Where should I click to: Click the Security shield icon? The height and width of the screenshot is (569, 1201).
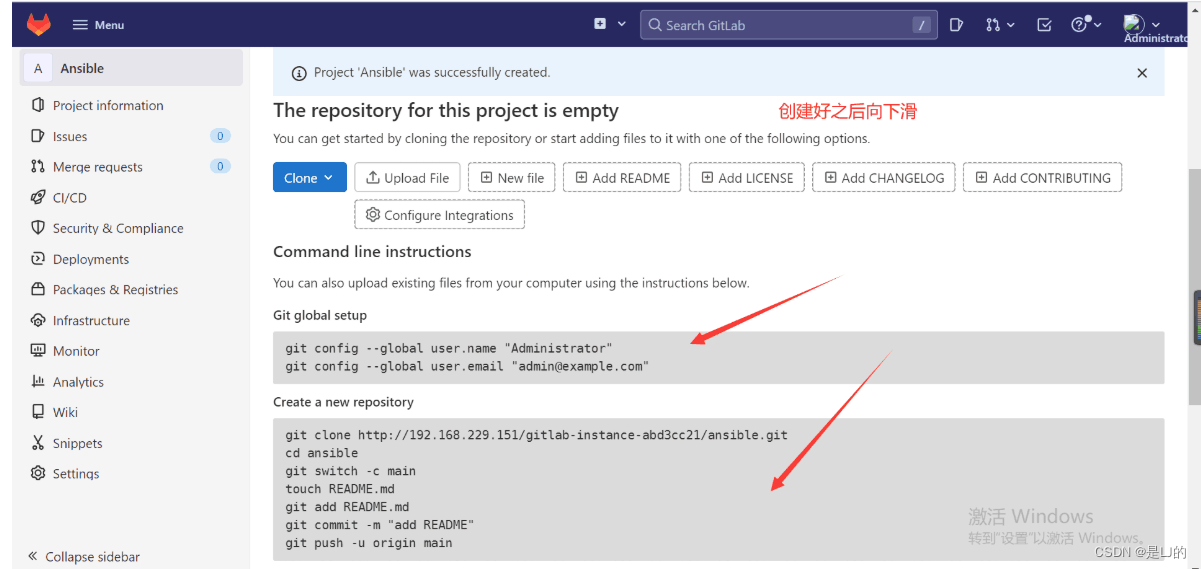(x=38, y=228)
